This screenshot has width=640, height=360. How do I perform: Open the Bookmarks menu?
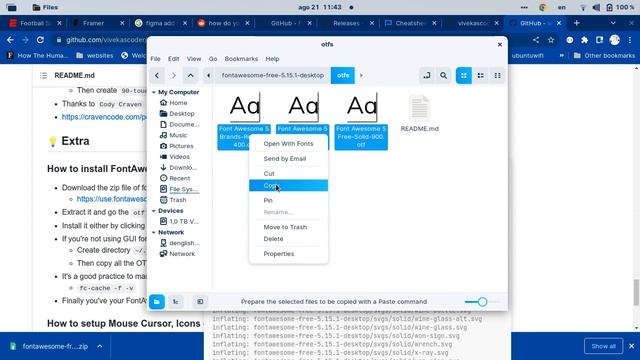(x=241, y=59)
